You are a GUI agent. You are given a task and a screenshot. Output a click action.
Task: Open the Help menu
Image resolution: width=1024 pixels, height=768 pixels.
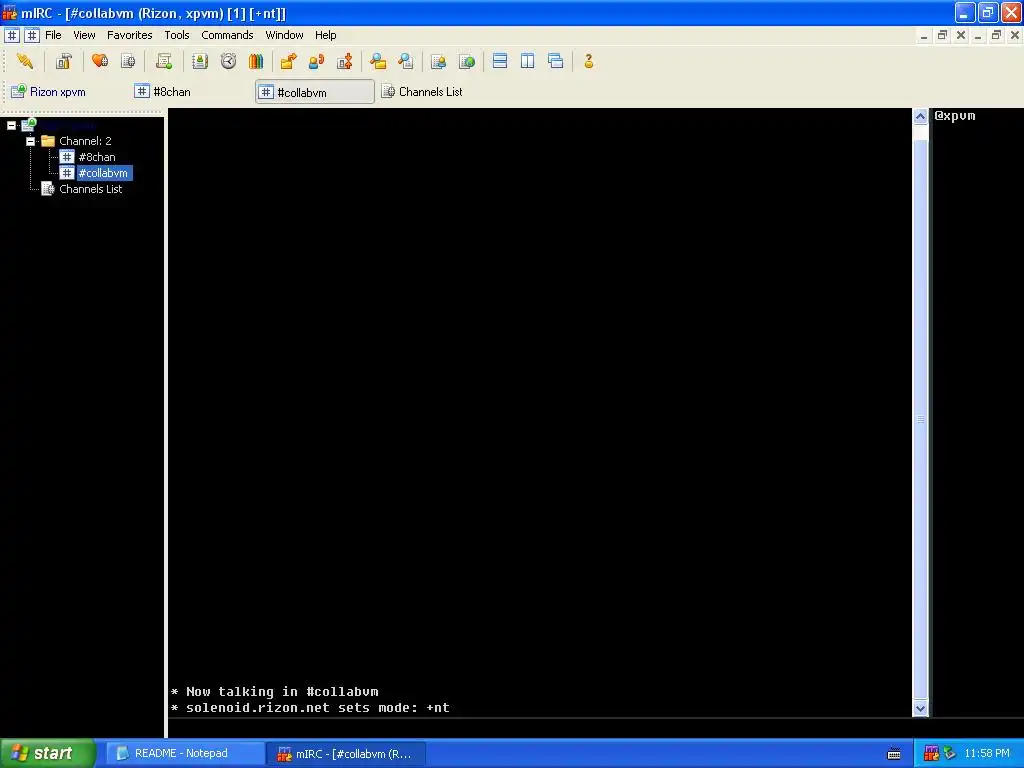coord(325,35)
